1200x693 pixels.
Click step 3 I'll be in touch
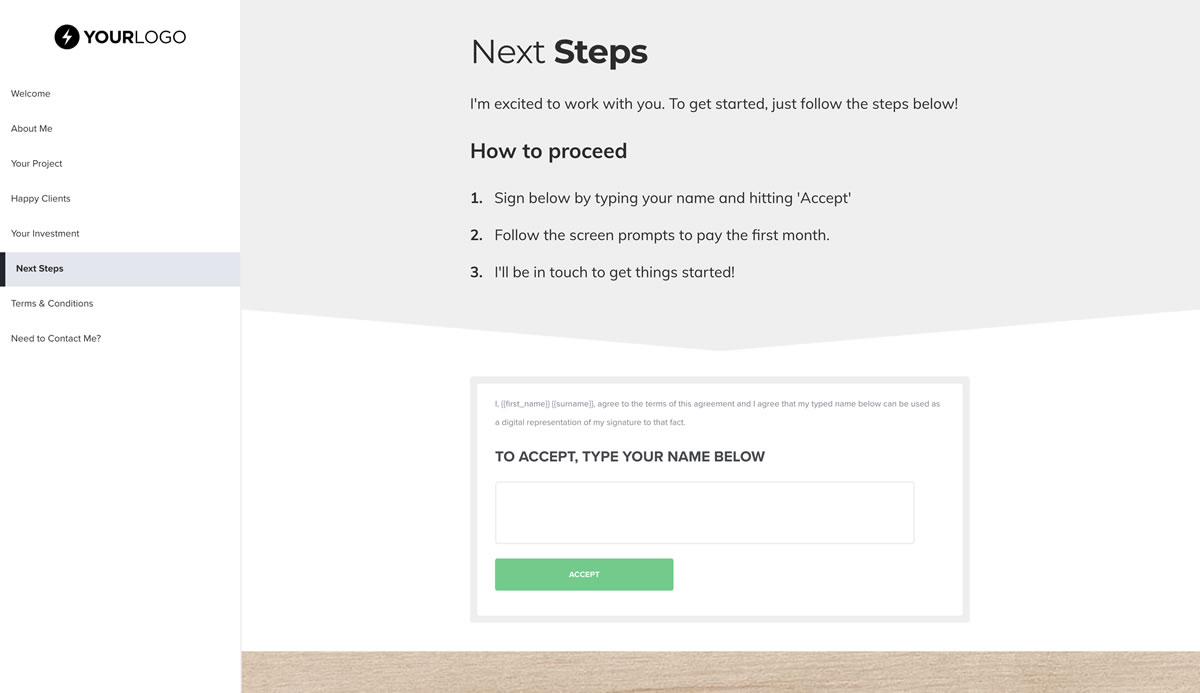click(603, 272)
